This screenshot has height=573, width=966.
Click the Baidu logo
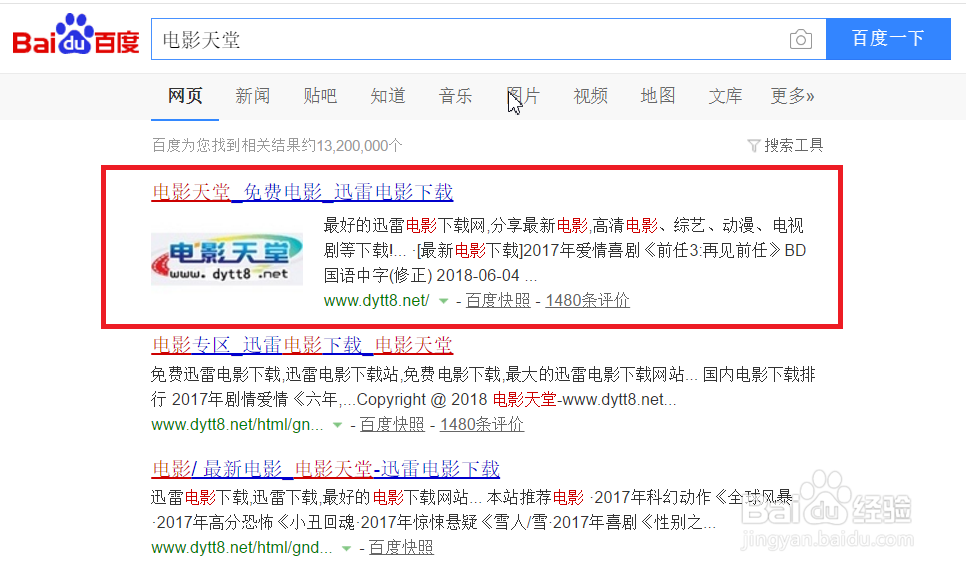76,35
